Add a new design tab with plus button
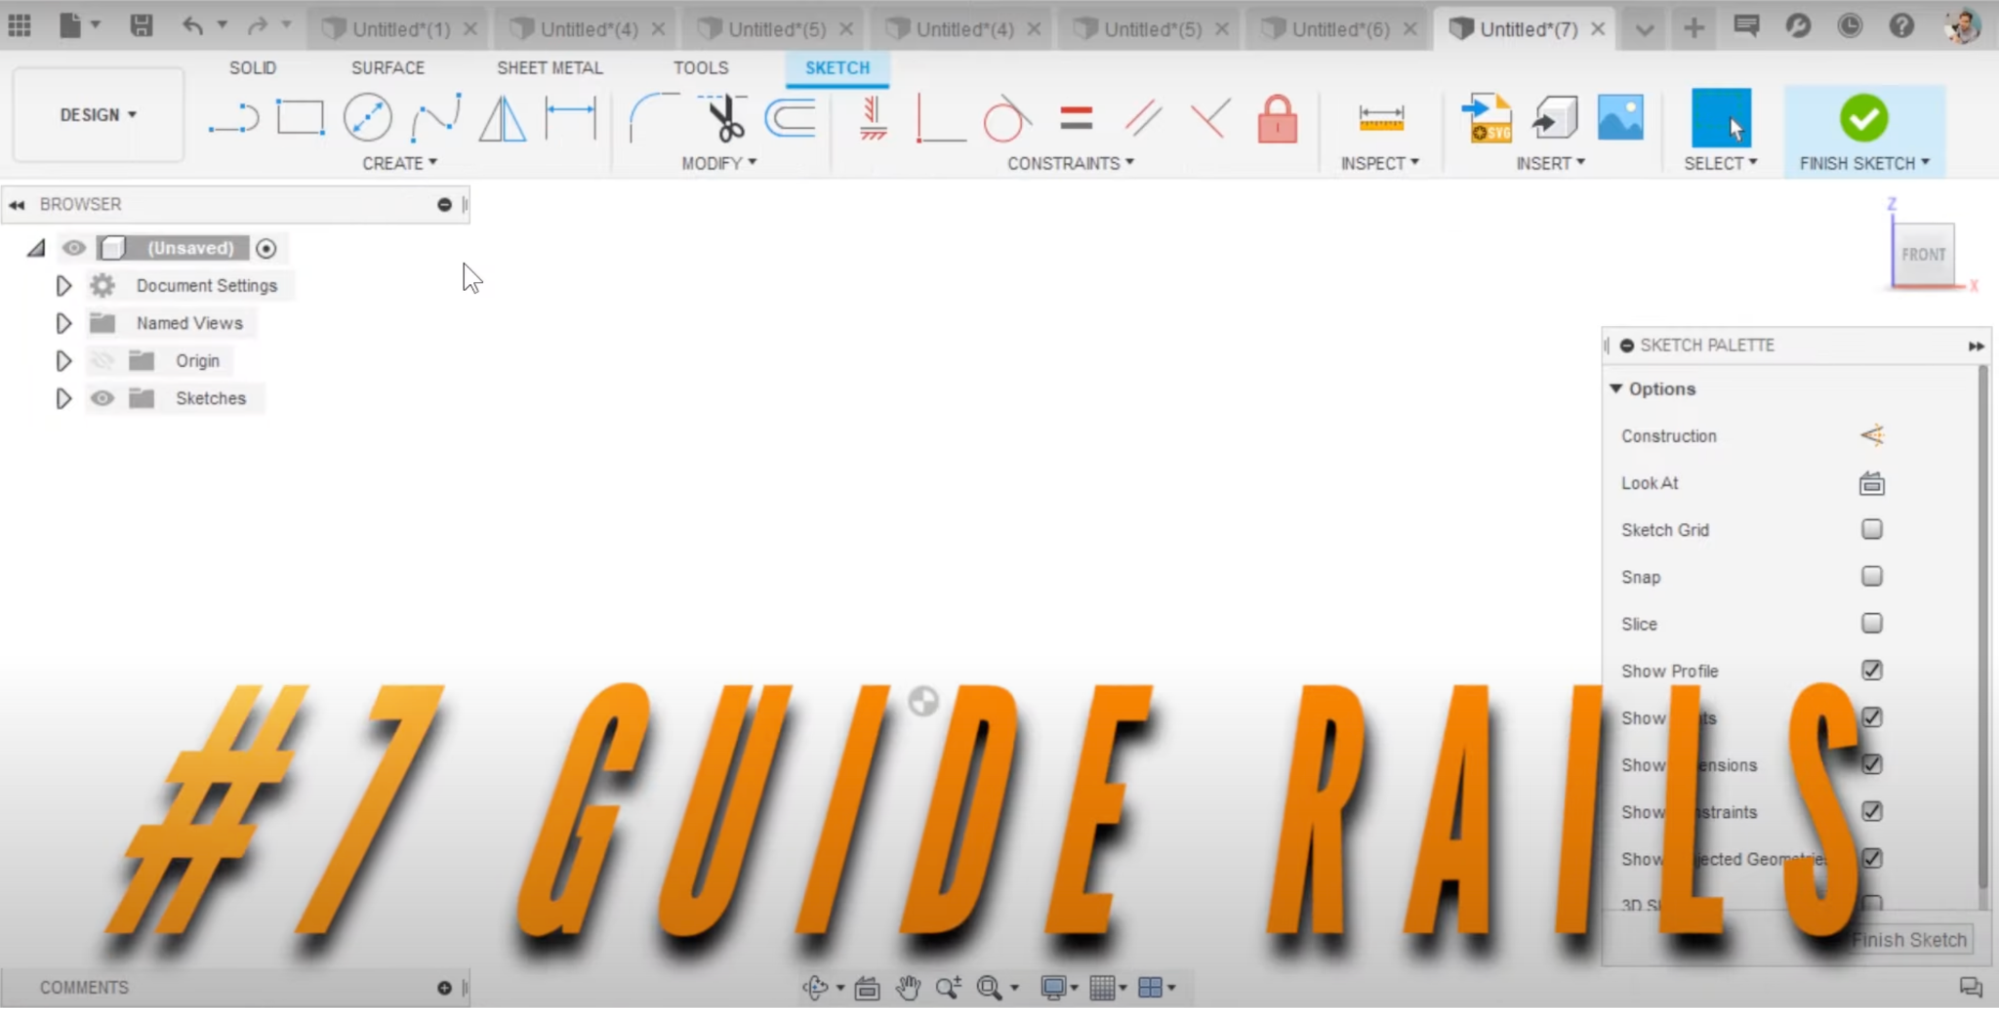Image resolution: width=1999 pixels, height=1009 pixels. tap(1693, 28)
